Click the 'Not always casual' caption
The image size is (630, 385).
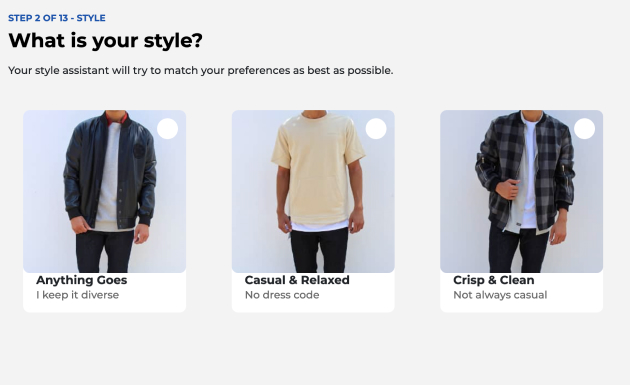500,295
